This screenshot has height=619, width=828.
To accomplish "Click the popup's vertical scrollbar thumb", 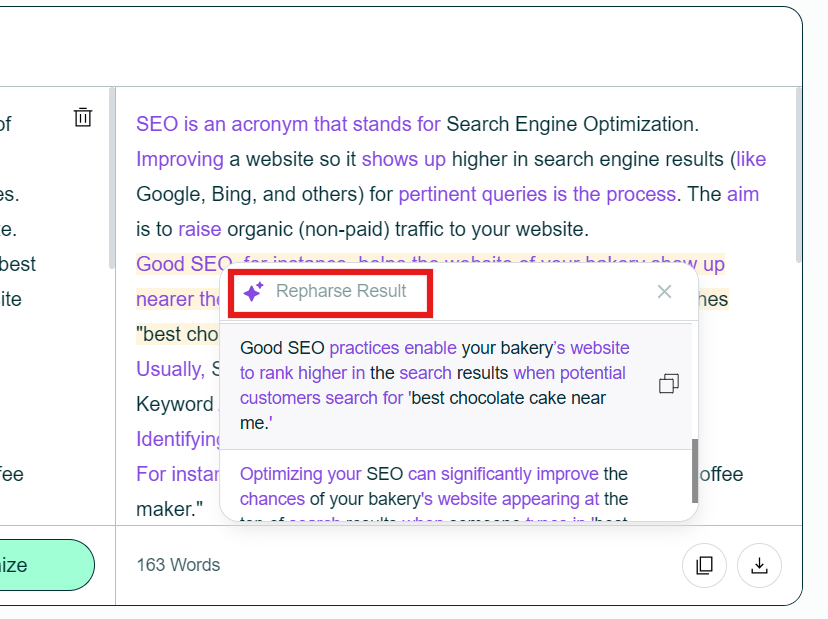I will pyautogui.click(x=695, y=471).
